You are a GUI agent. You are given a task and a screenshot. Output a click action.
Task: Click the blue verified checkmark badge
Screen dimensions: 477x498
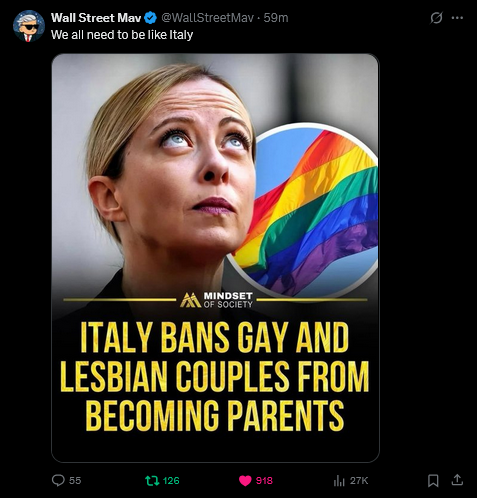[x=150, y=18]
